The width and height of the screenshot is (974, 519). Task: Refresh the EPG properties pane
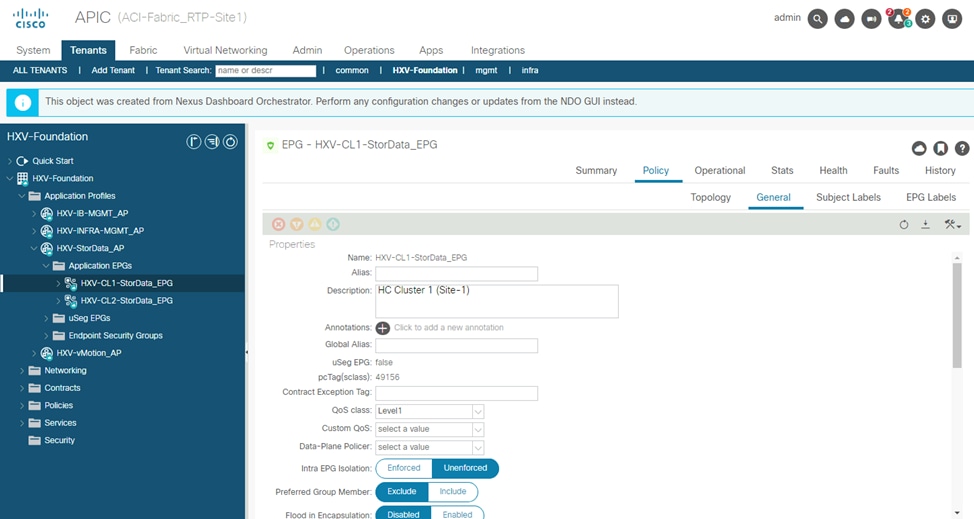[904, 225]
